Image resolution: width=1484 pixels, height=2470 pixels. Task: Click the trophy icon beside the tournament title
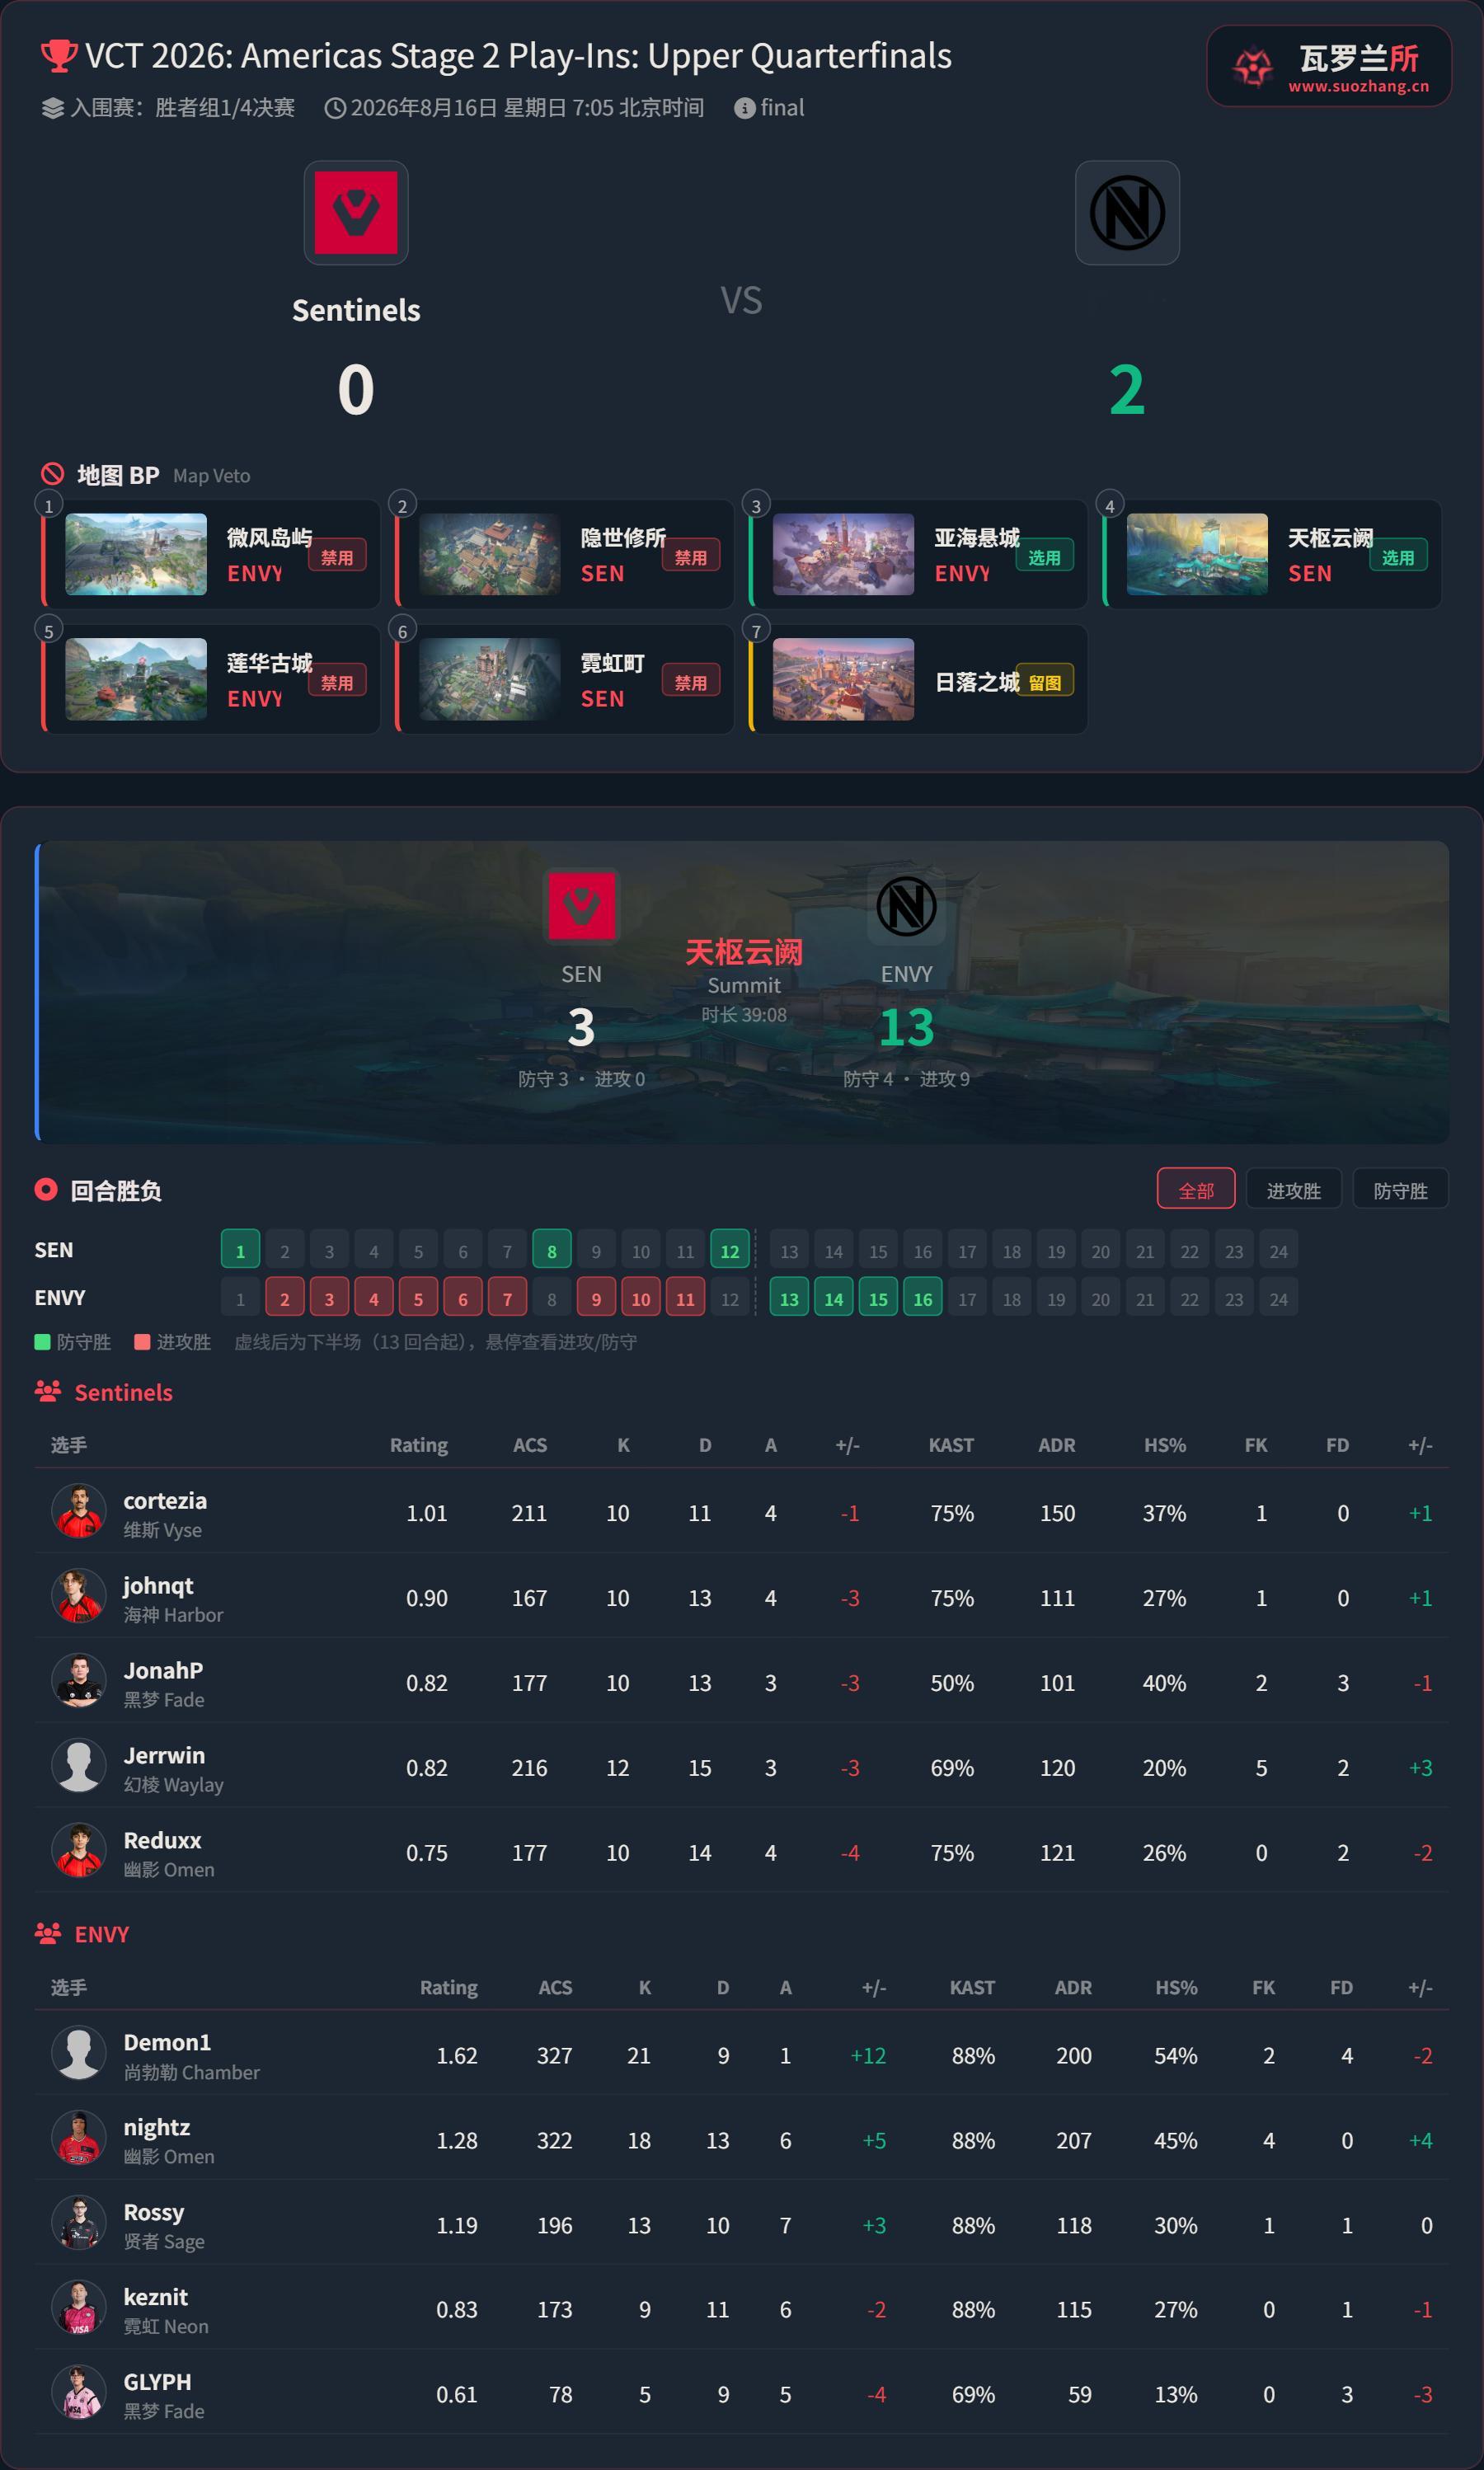[x=58, y=56]
